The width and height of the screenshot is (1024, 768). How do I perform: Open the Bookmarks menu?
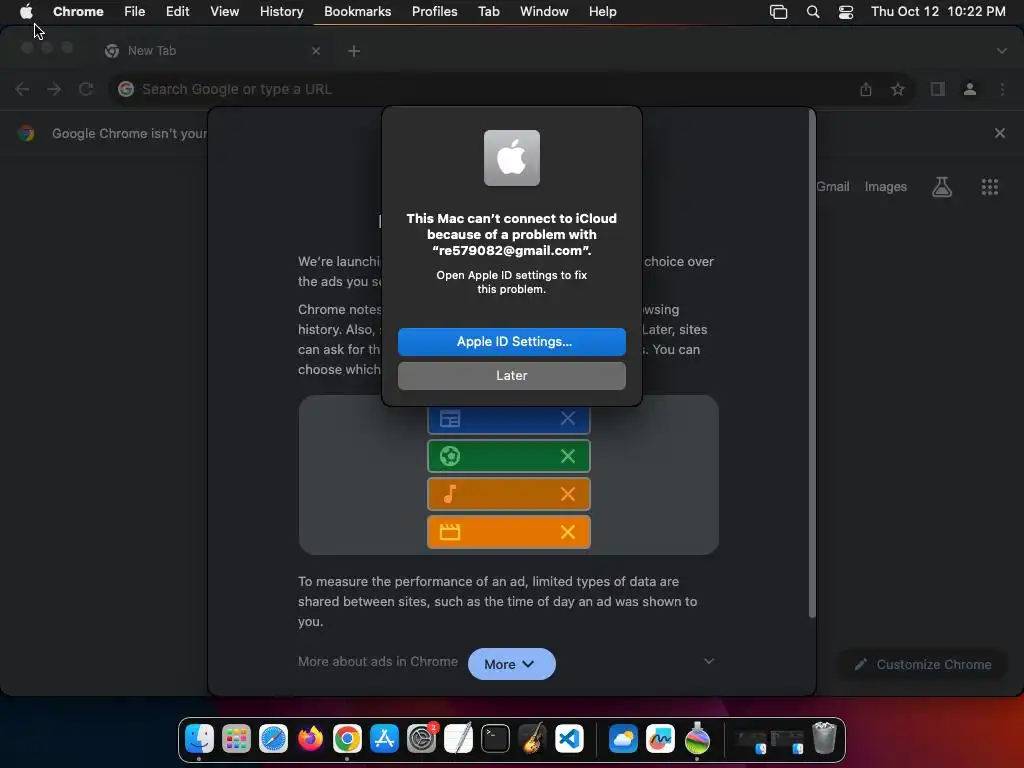(x=357, y=11)
